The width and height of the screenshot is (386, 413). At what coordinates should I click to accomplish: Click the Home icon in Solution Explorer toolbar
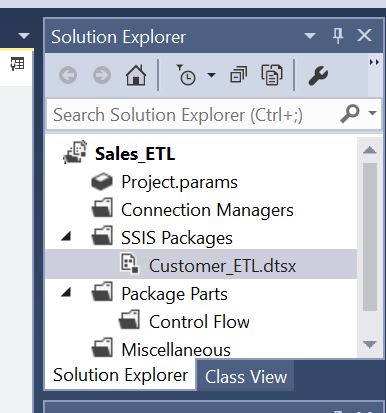point(136,75)
